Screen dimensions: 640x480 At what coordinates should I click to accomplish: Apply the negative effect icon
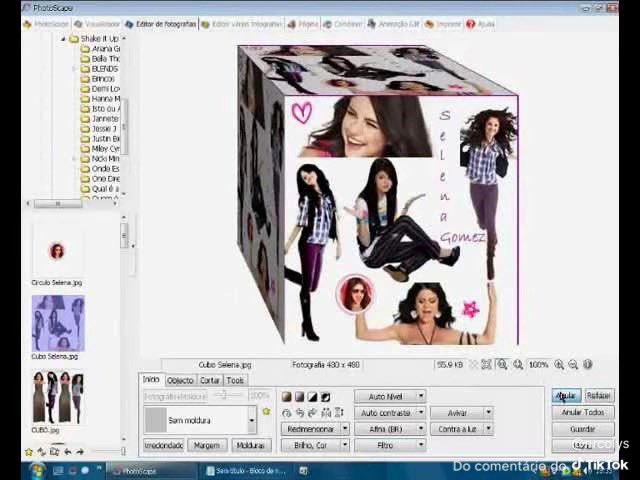326,397
